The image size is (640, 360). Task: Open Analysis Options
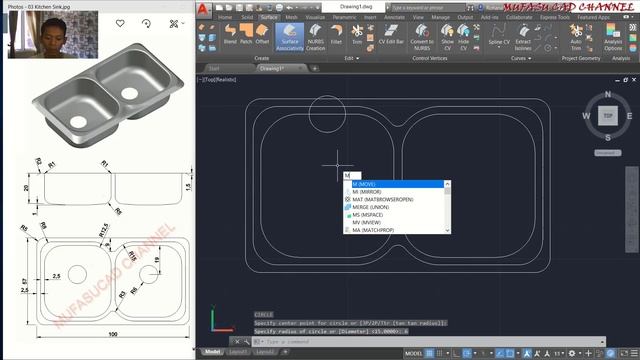(613, 37)
